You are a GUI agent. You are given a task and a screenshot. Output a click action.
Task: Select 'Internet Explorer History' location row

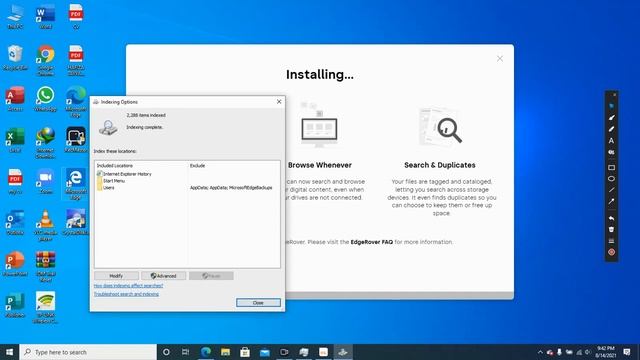pyautogui.click(x=124, y=174)
